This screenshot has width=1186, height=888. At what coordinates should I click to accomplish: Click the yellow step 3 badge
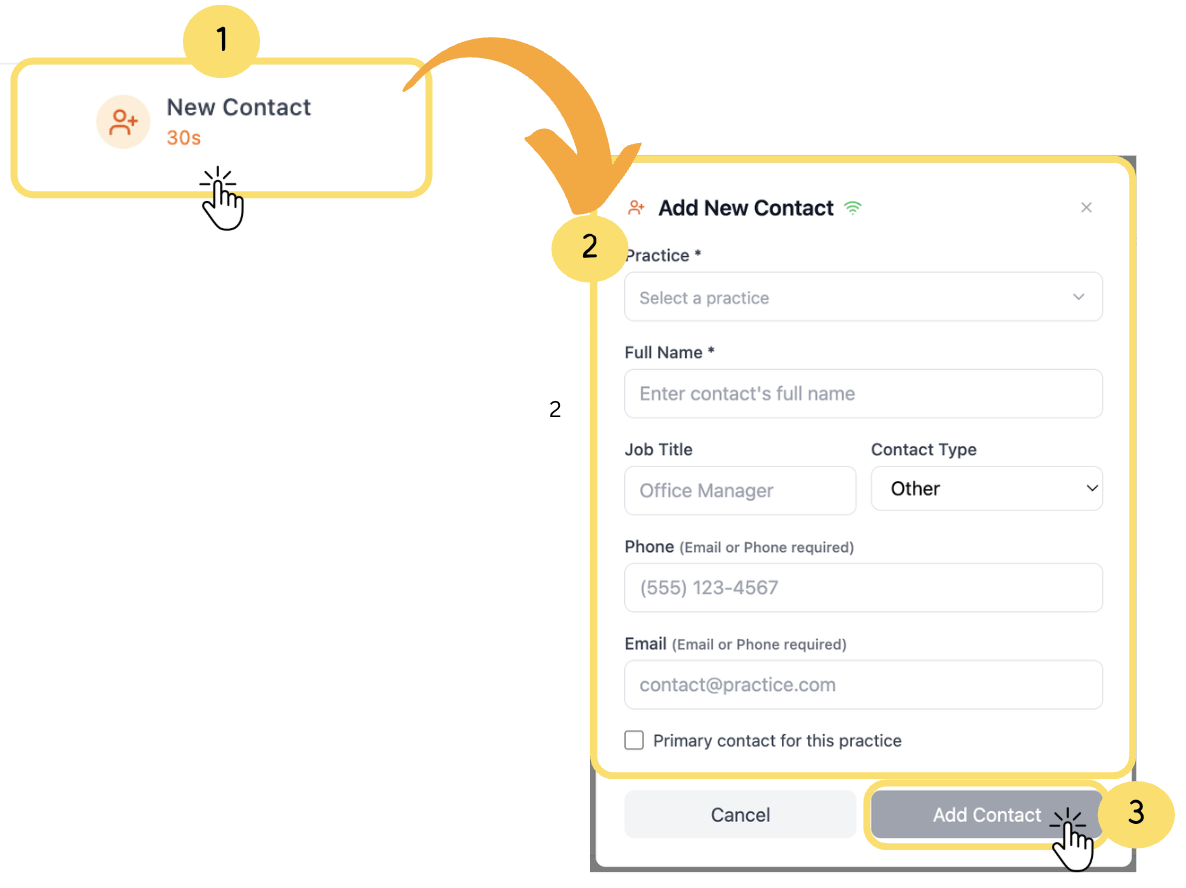1135,812
